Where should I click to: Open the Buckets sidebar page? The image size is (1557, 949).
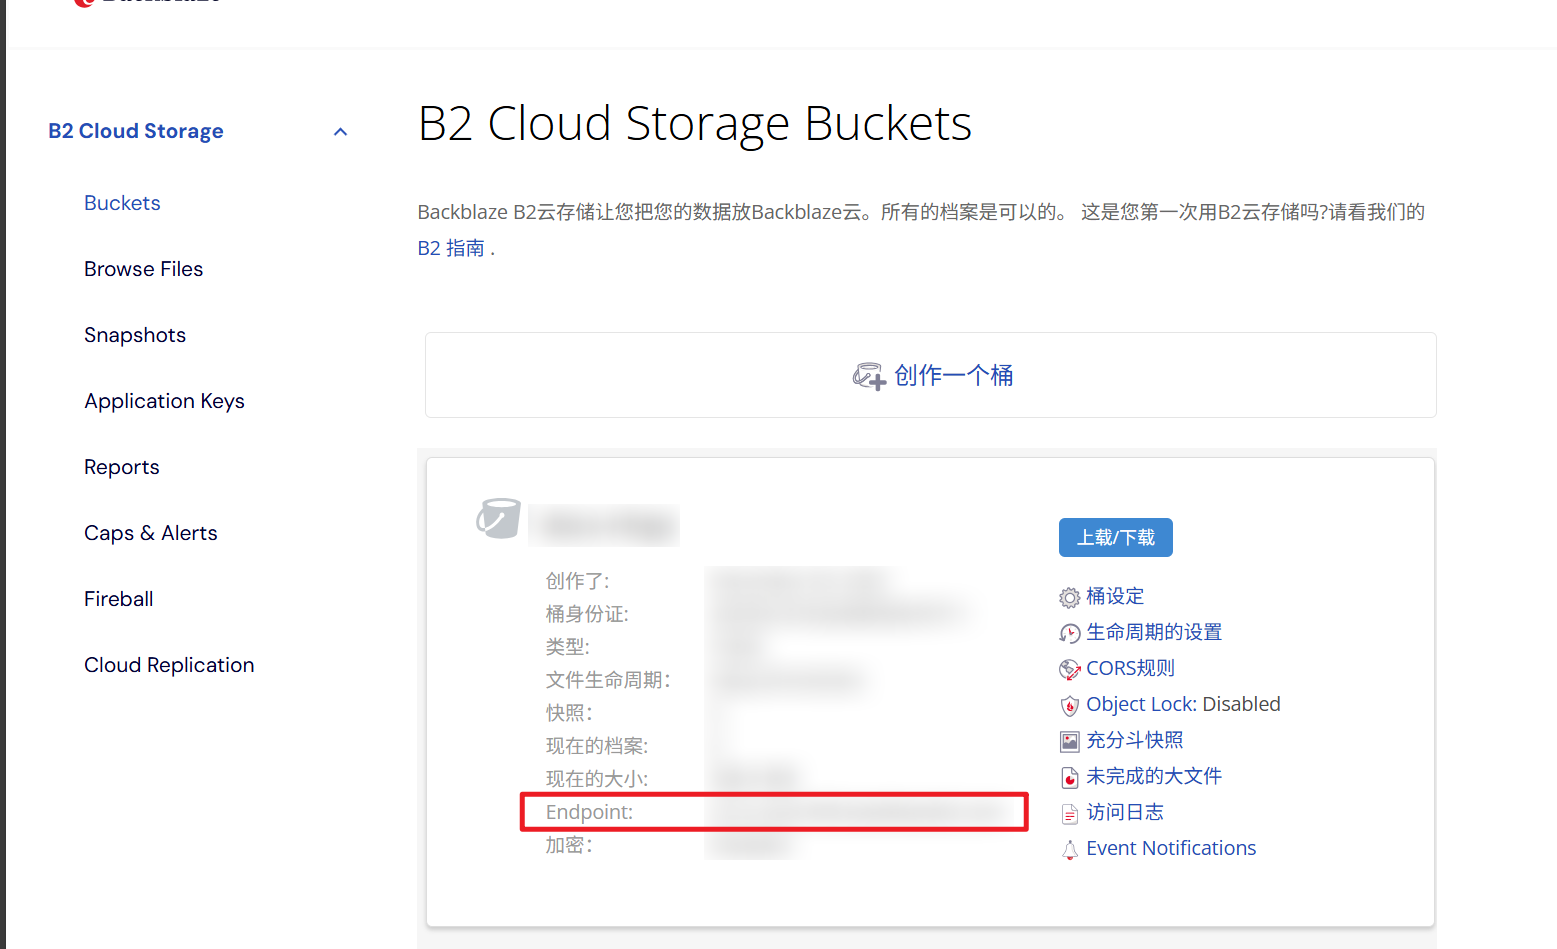(122, 203)
